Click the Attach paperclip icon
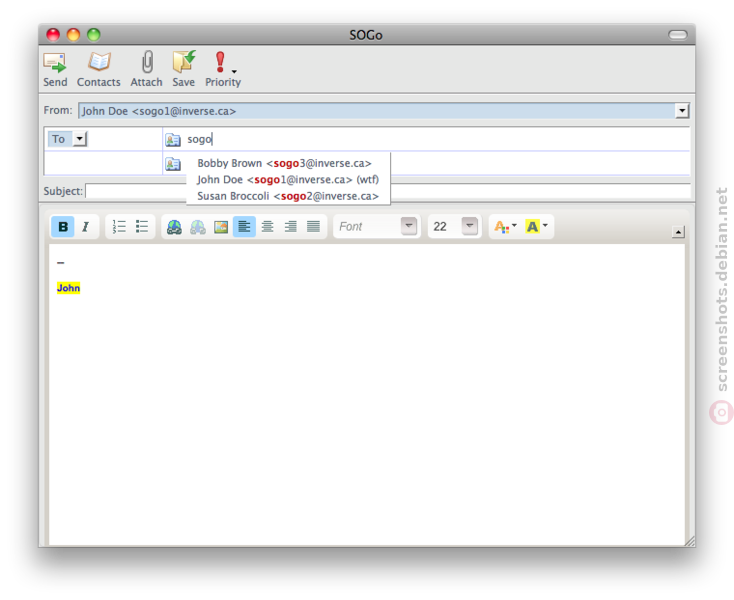The image size is (734, 600). click(x=147, y=70)
